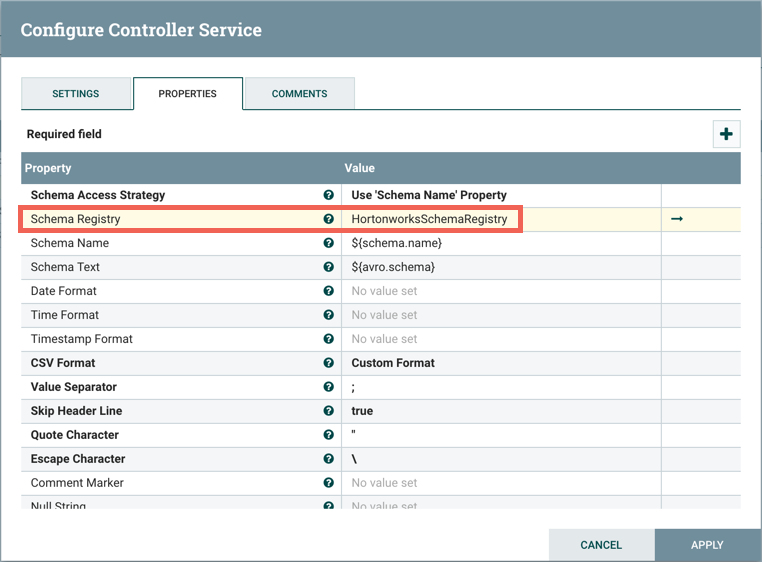762x562 pixels.
Task: Show help for Schema Name property
Action: [329, 243]
